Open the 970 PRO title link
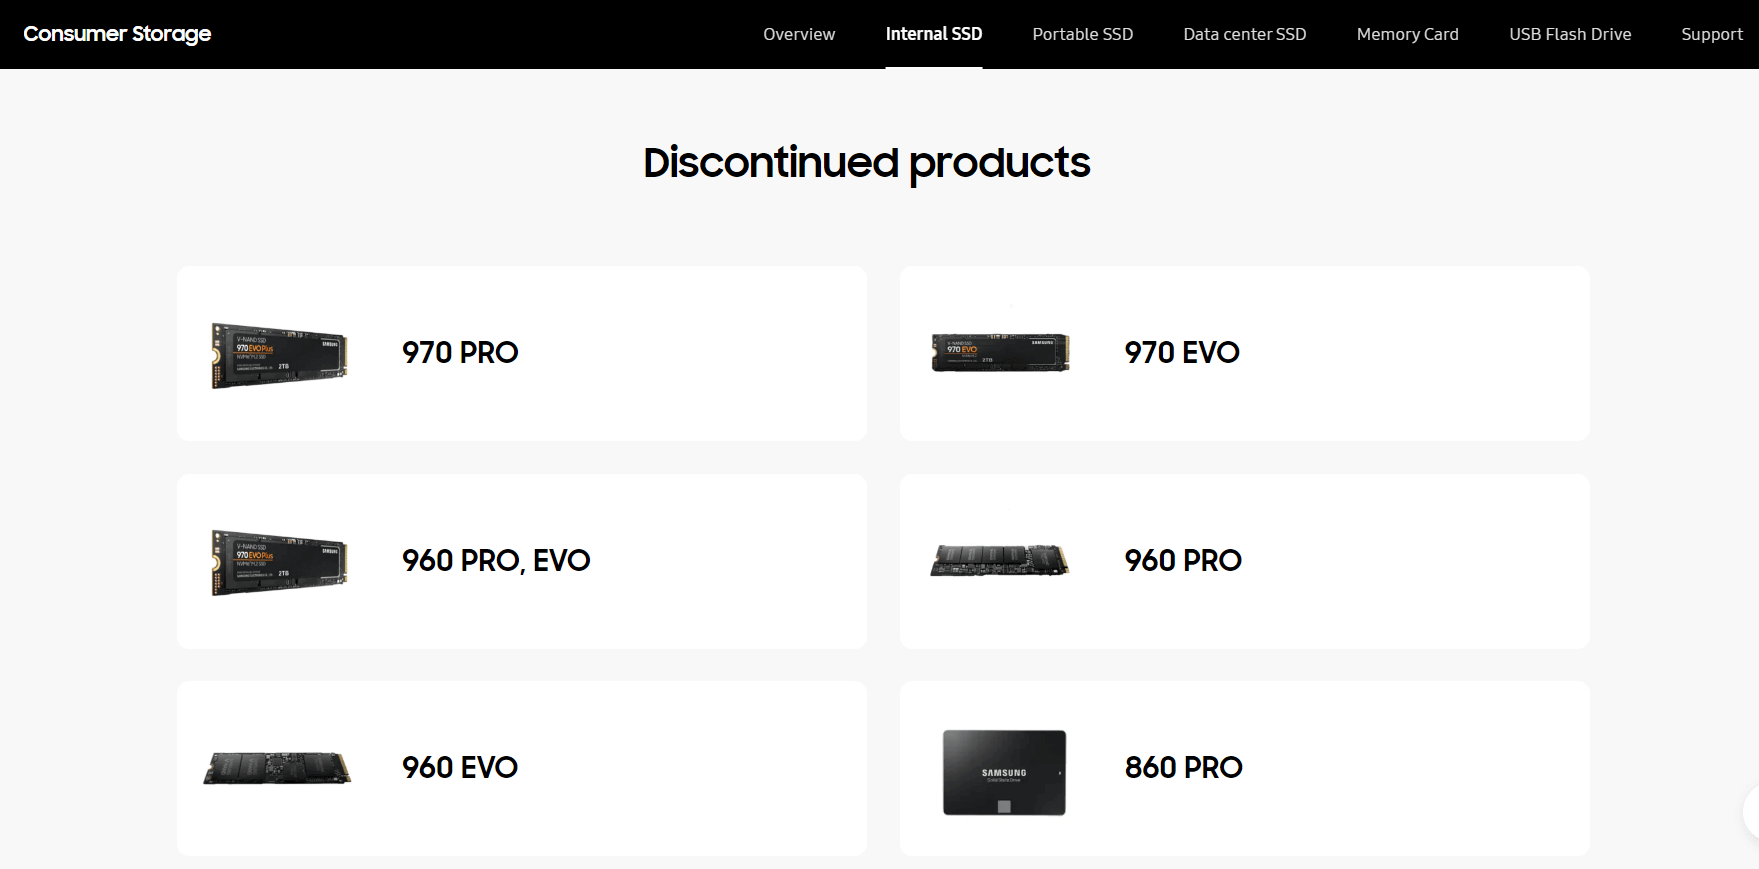This screenshot has width=1759, height=869. (460, 353)
